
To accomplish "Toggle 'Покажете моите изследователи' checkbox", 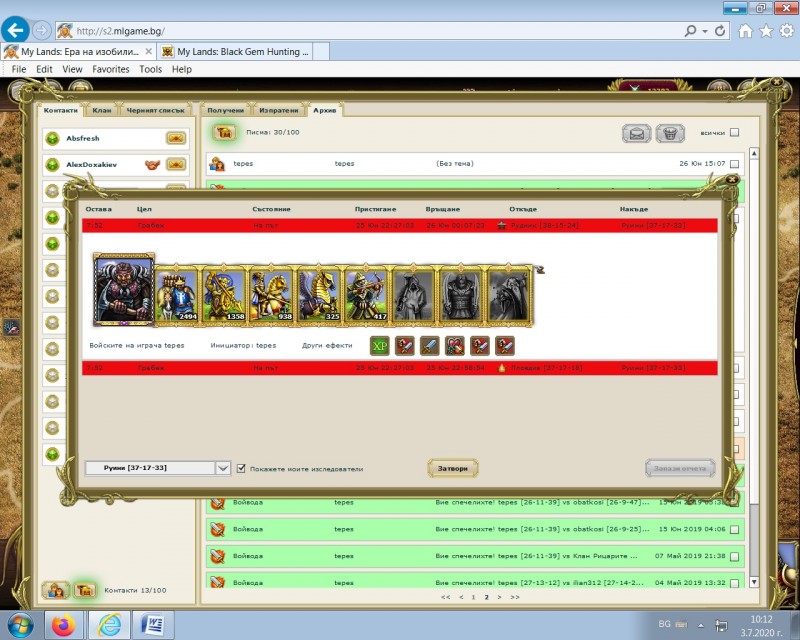I will pyautogui.click(x=241, y=467).
